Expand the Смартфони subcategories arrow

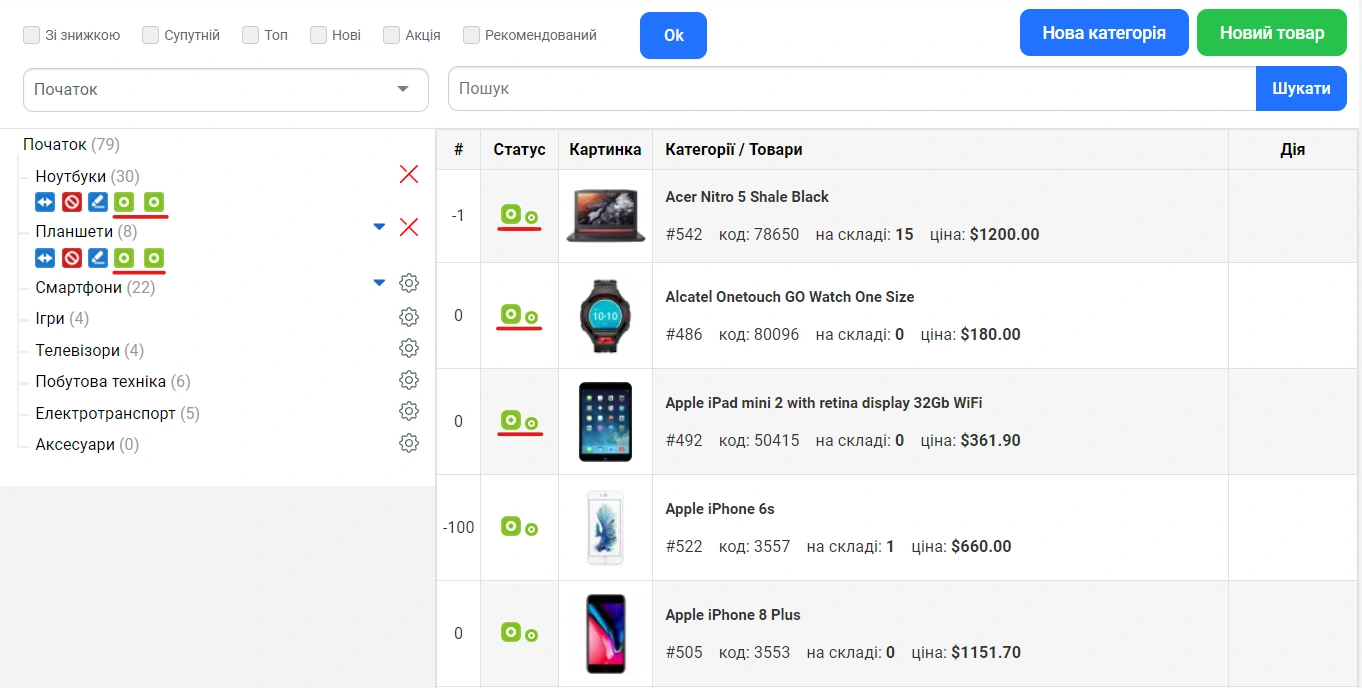pyautogui.click(x=379, y=283)
